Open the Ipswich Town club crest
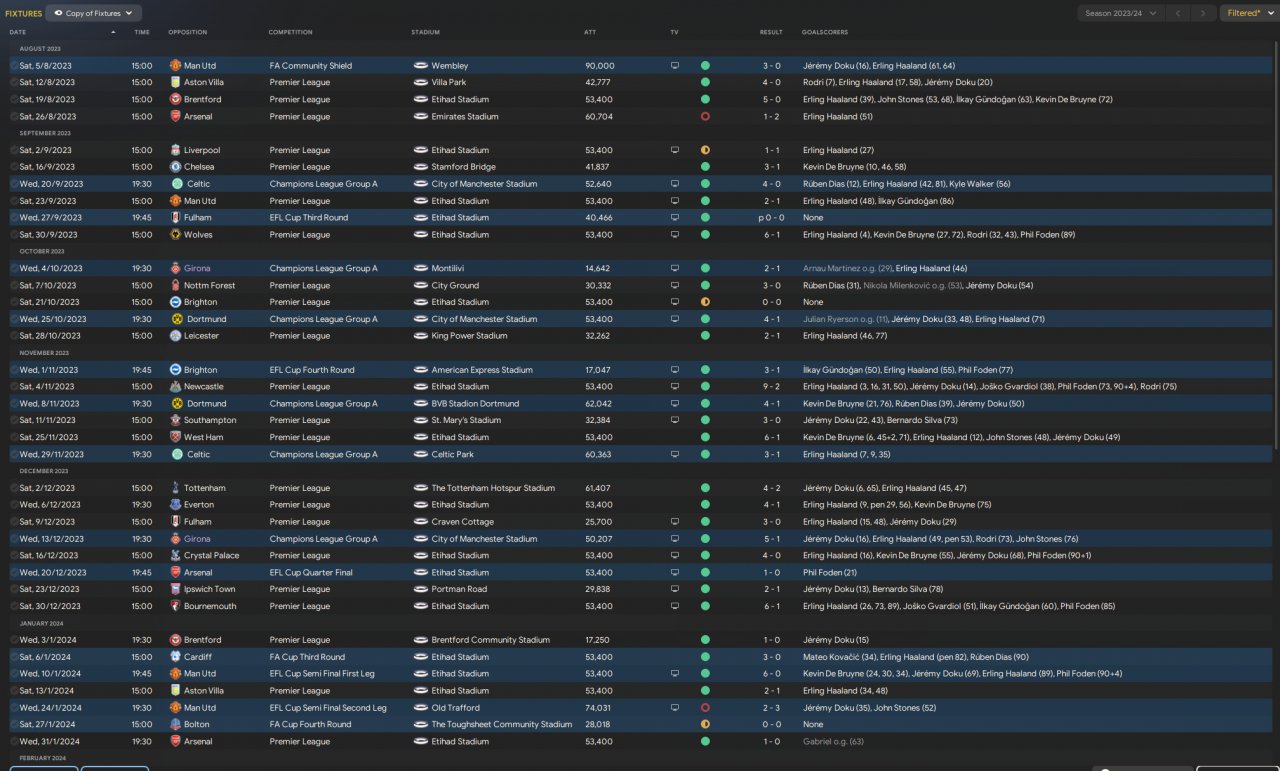The width and height of the screenshot is (1280, 771). (175, 590)
